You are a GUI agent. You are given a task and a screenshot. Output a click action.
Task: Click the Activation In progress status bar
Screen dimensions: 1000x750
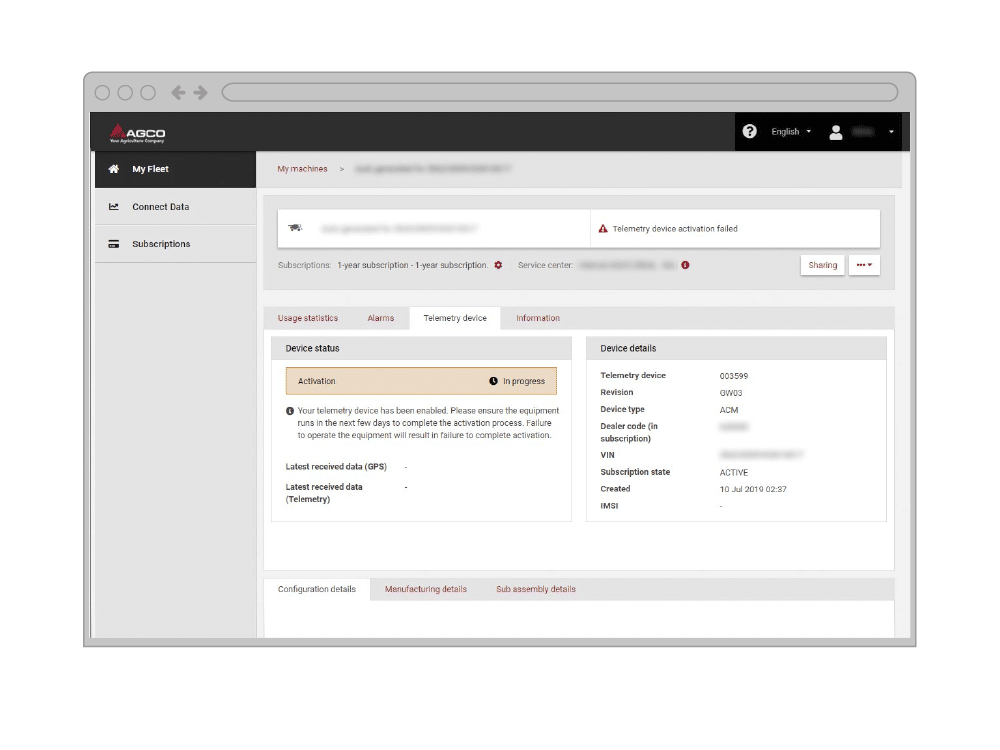point(421,381)
